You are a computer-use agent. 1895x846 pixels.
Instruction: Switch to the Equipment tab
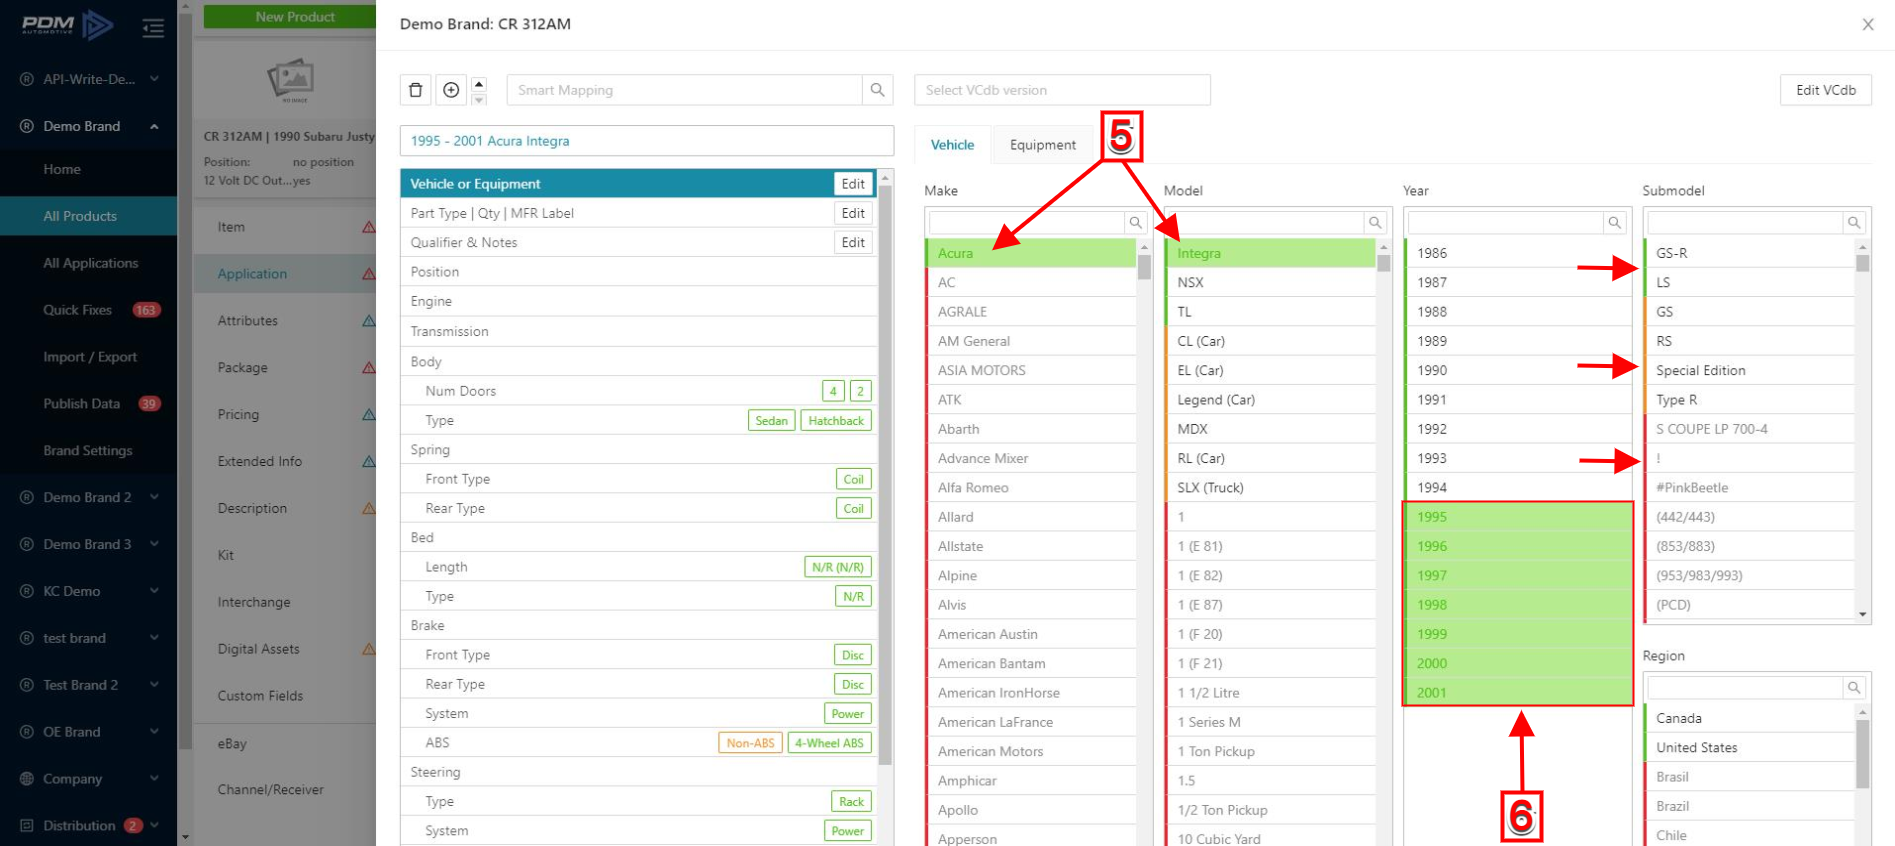pos(1043,145)
